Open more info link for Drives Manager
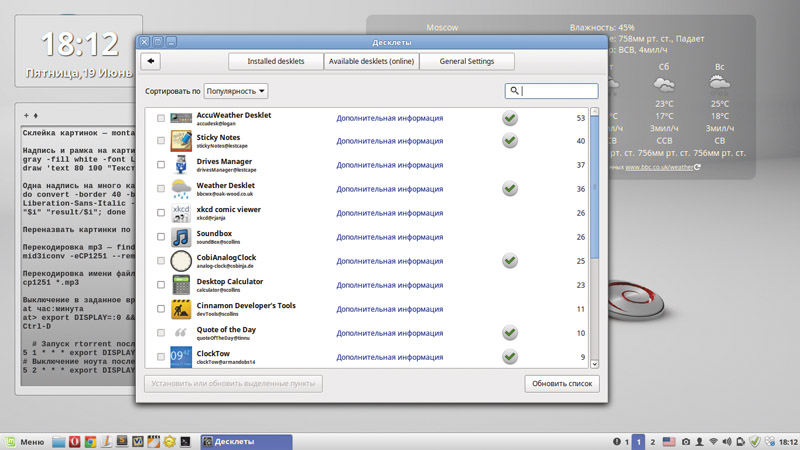Screen dimensions: 800x450 click(389, 165)
